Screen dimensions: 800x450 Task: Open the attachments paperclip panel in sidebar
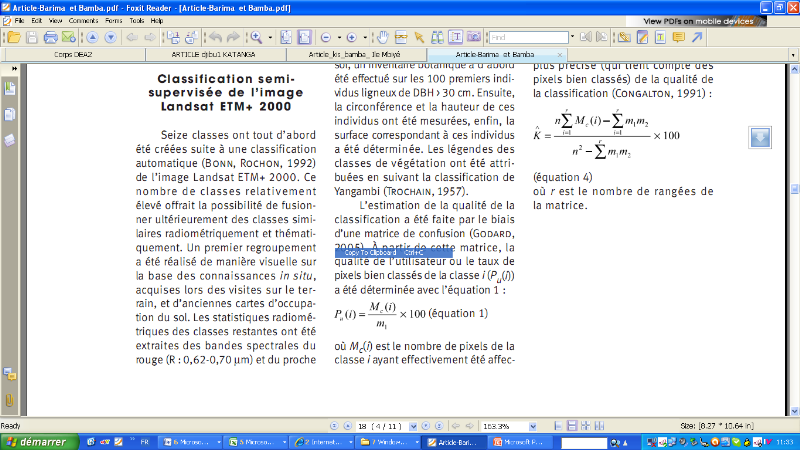point(10,401)
